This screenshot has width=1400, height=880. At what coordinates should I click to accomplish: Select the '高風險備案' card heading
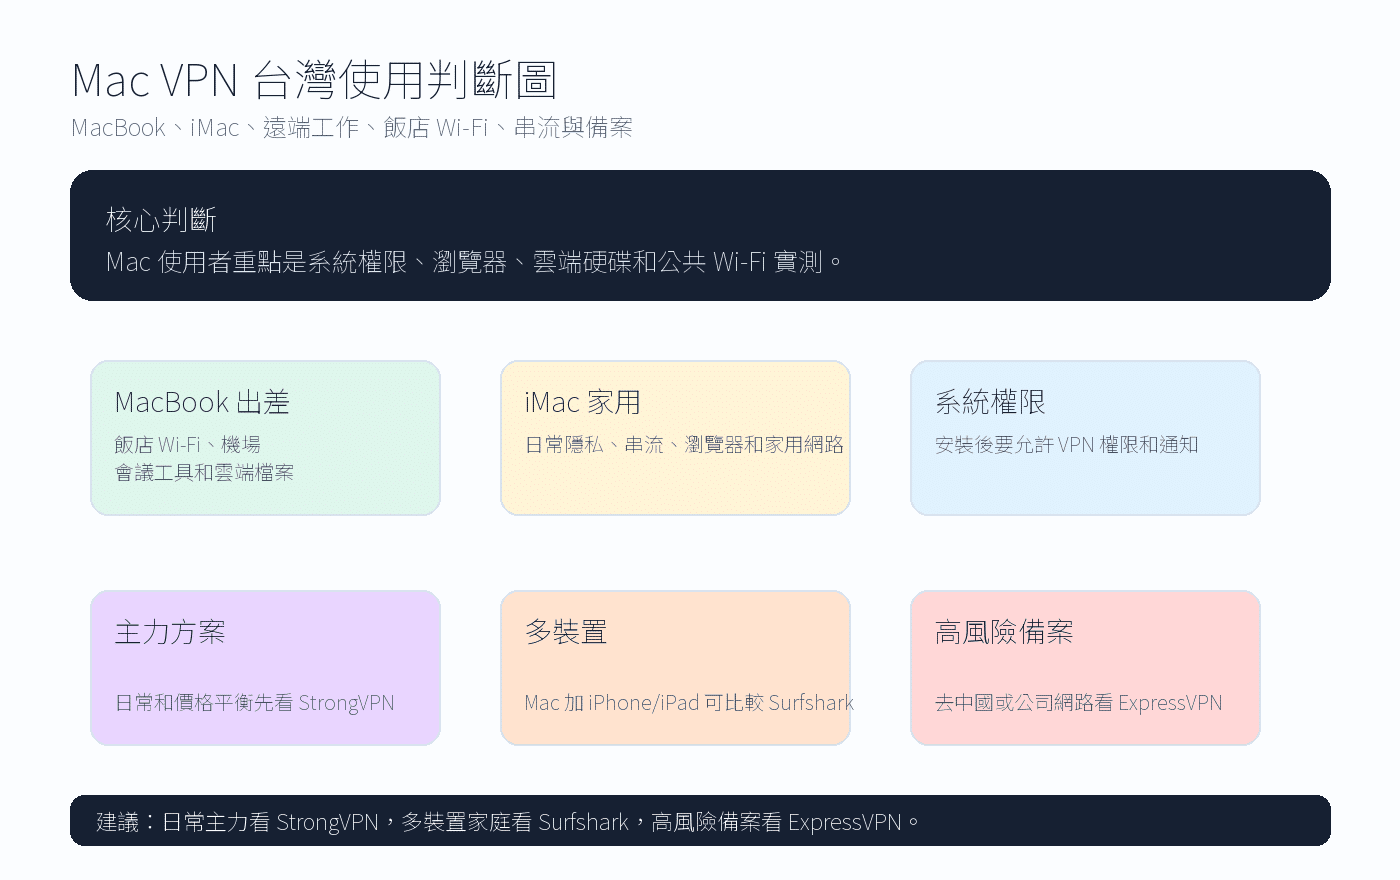(1004, 632)
